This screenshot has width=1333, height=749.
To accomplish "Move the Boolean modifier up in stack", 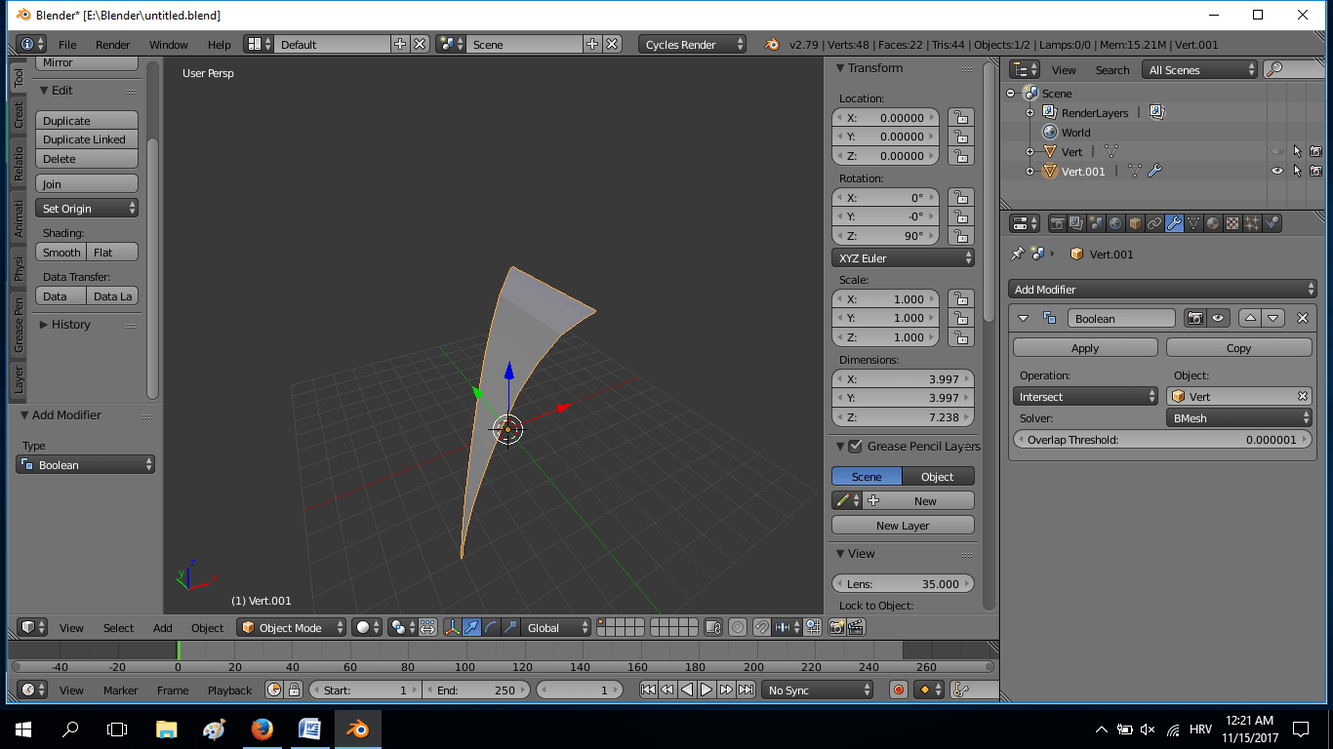I will point(1250,318).
